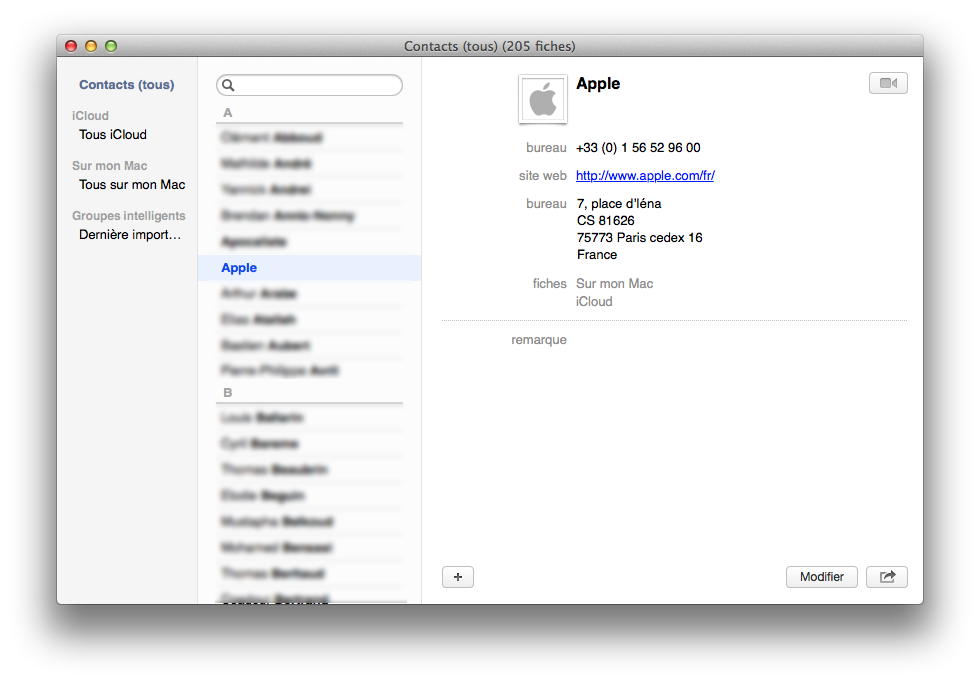
Task: Click the iCloud card source under fiches
Action: (594, 301)
